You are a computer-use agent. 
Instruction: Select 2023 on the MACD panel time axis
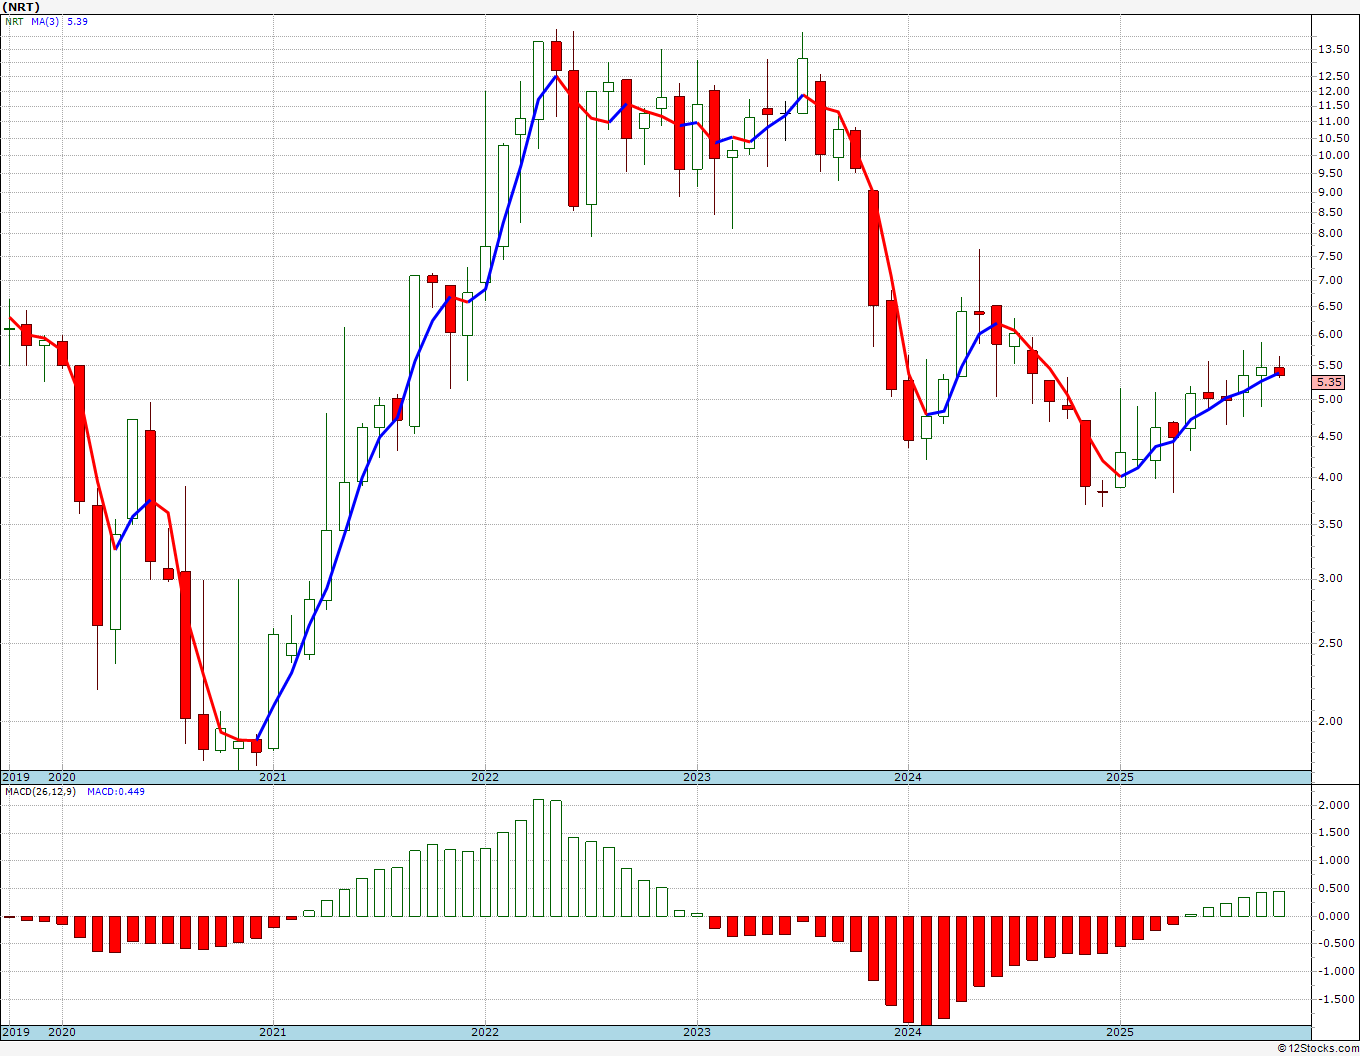pos(697,1032)
